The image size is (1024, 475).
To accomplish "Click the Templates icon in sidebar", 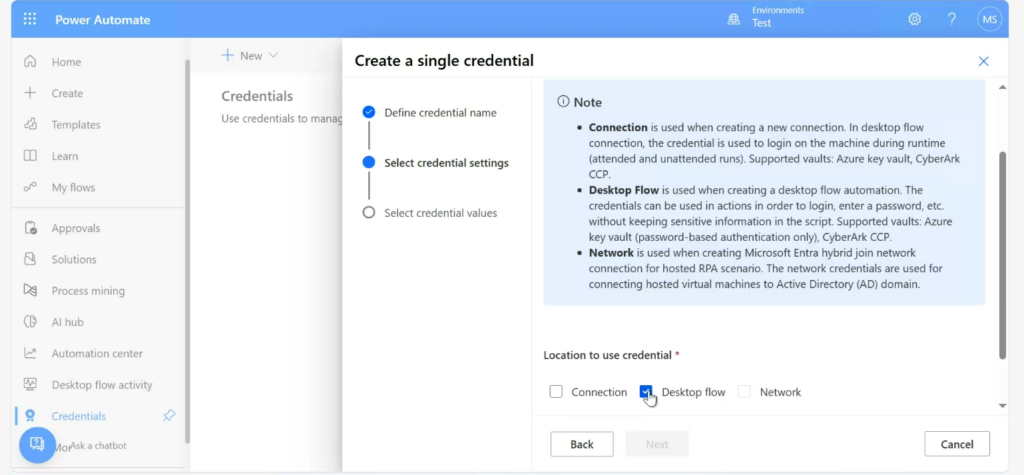I will [x=30, y=124].
